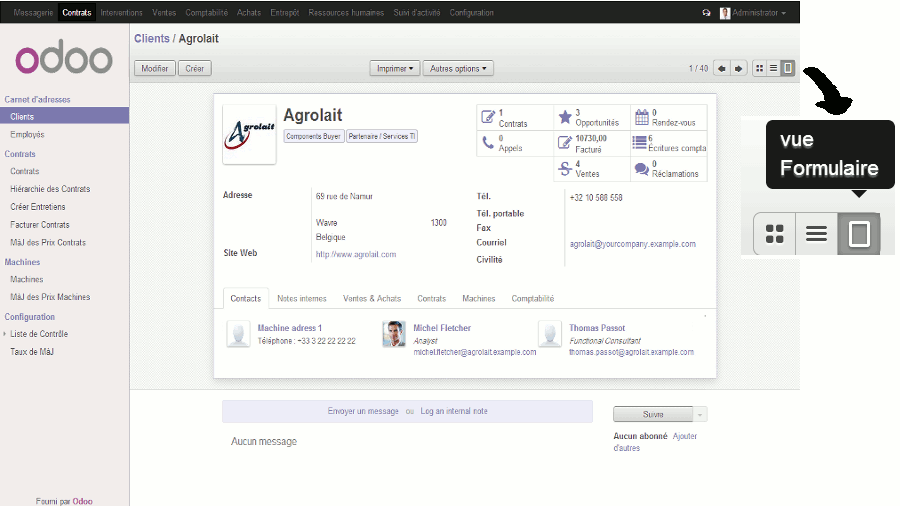Screen dimensions: 900x506
Task: Switch to form view in toolbar
Action: click(x=788, y=68)
